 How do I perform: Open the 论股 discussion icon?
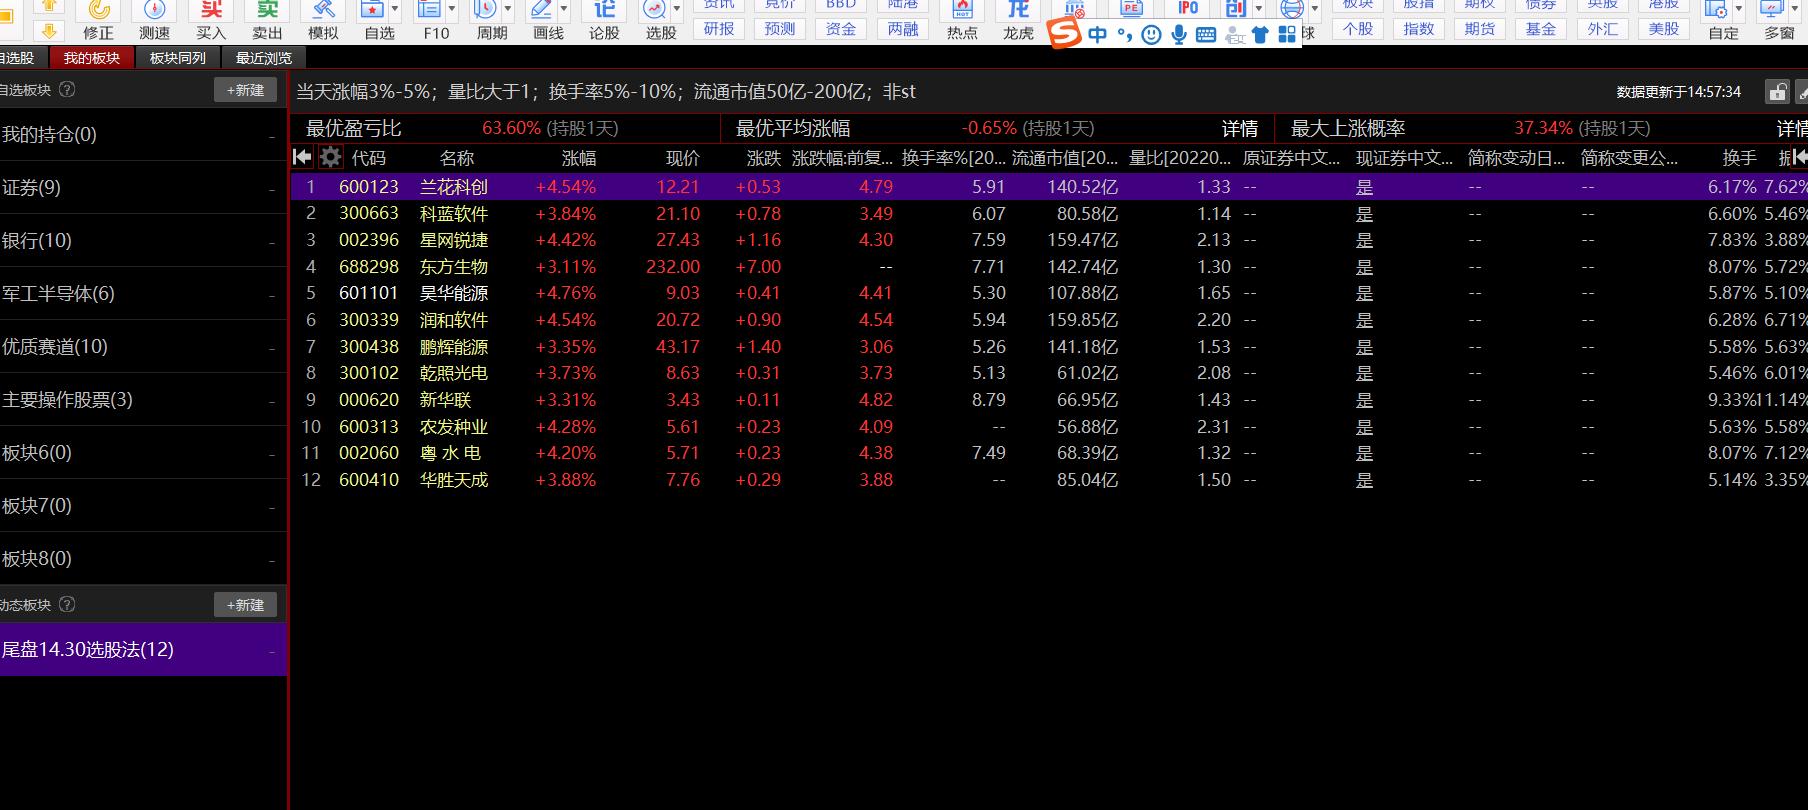[x=604, y=12]
